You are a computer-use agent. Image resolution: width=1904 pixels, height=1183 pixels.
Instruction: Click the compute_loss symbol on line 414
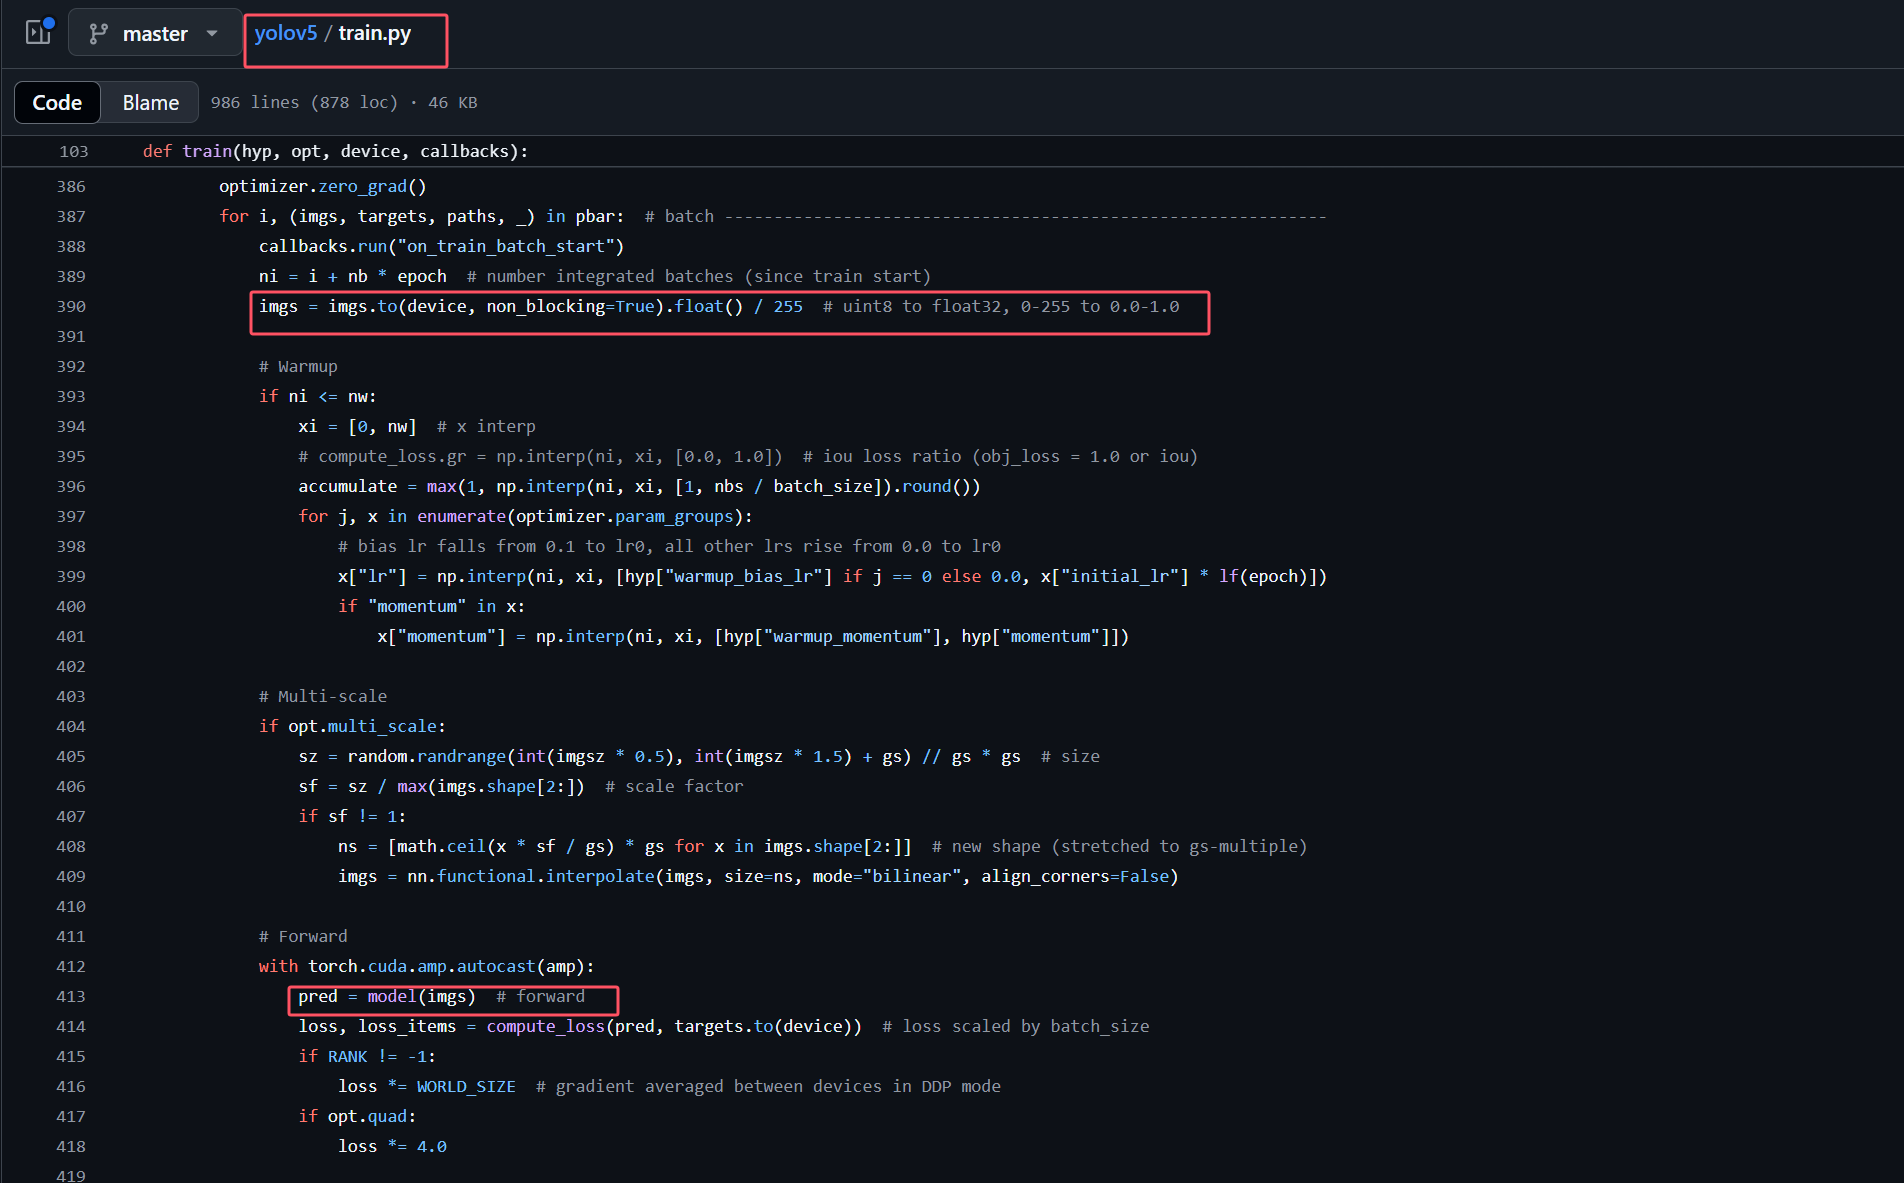coord(545,1027)
